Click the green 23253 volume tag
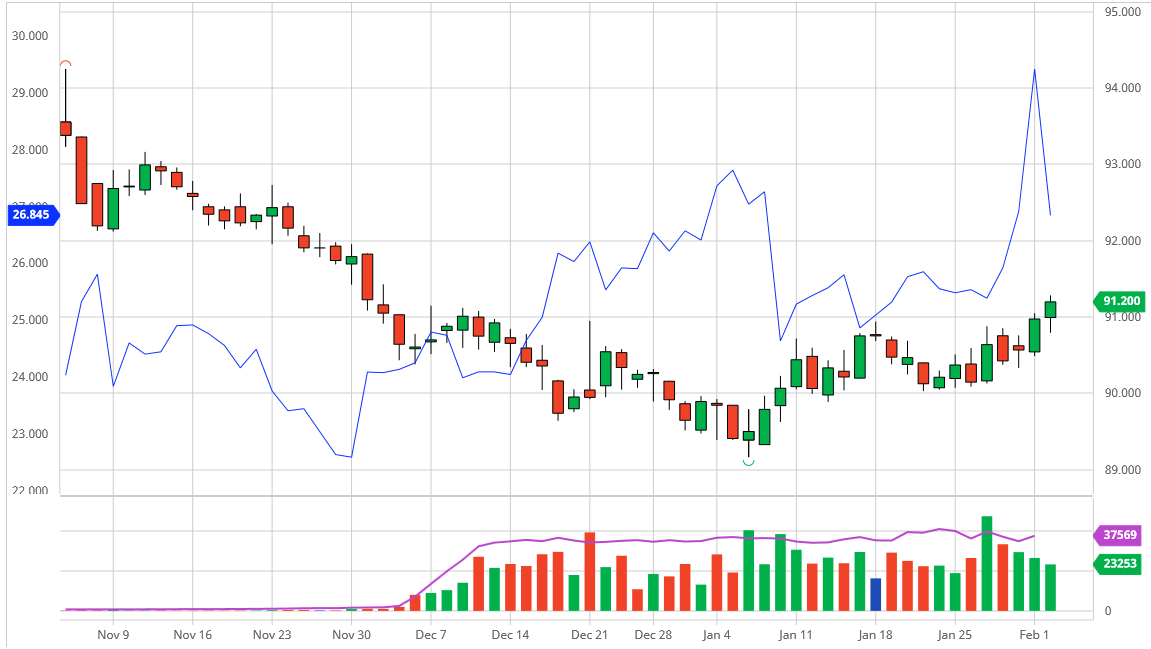Screen dimensions: 1151x649 coord(1119,564)
